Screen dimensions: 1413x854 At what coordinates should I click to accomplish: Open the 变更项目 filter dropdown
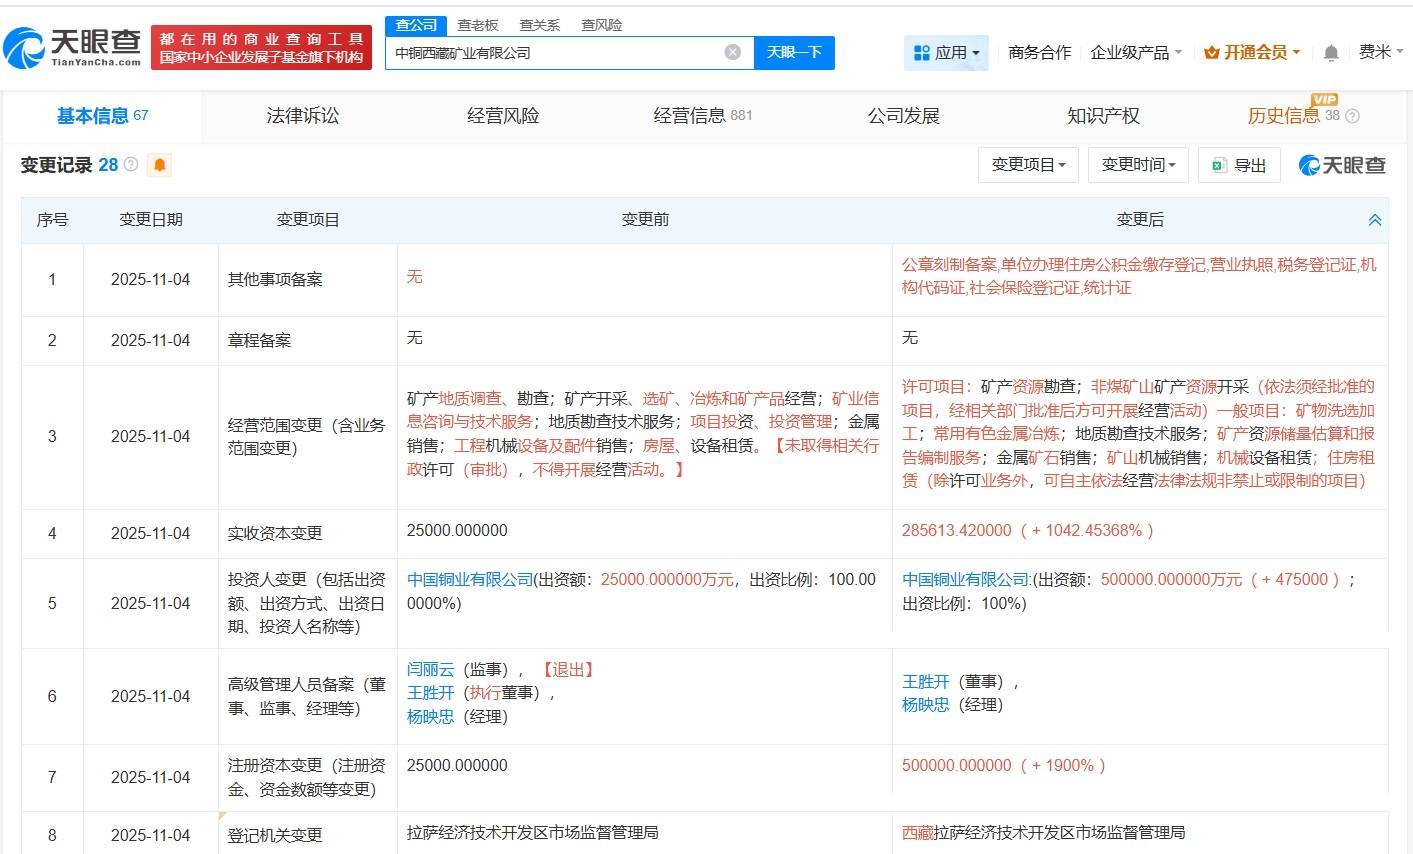point(1028,164)
